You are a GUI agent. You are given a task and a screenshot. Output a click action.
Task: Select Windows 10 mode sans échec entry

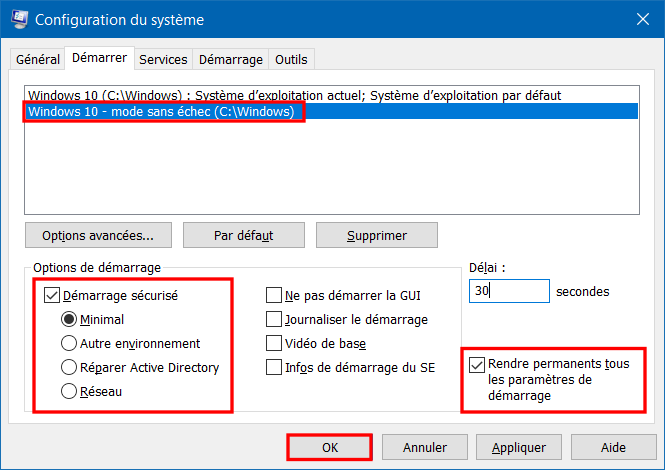tap(332, 112)
